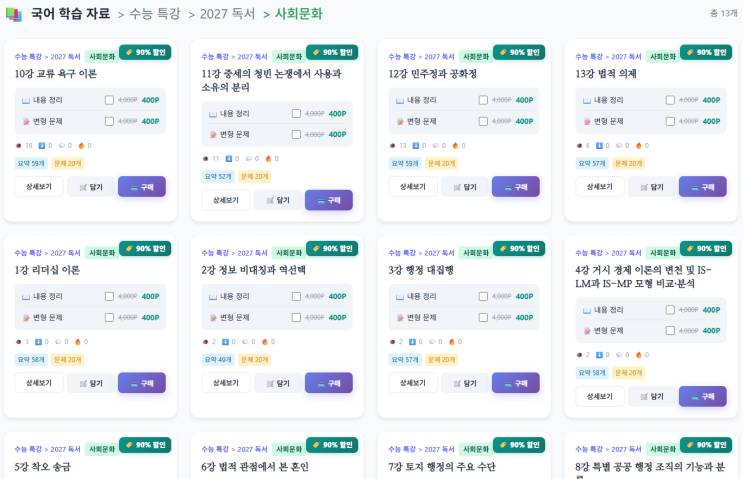
Task: Tick 변형 문제 checkbox on 12강 민주정과 공화정
Action: 483,121
